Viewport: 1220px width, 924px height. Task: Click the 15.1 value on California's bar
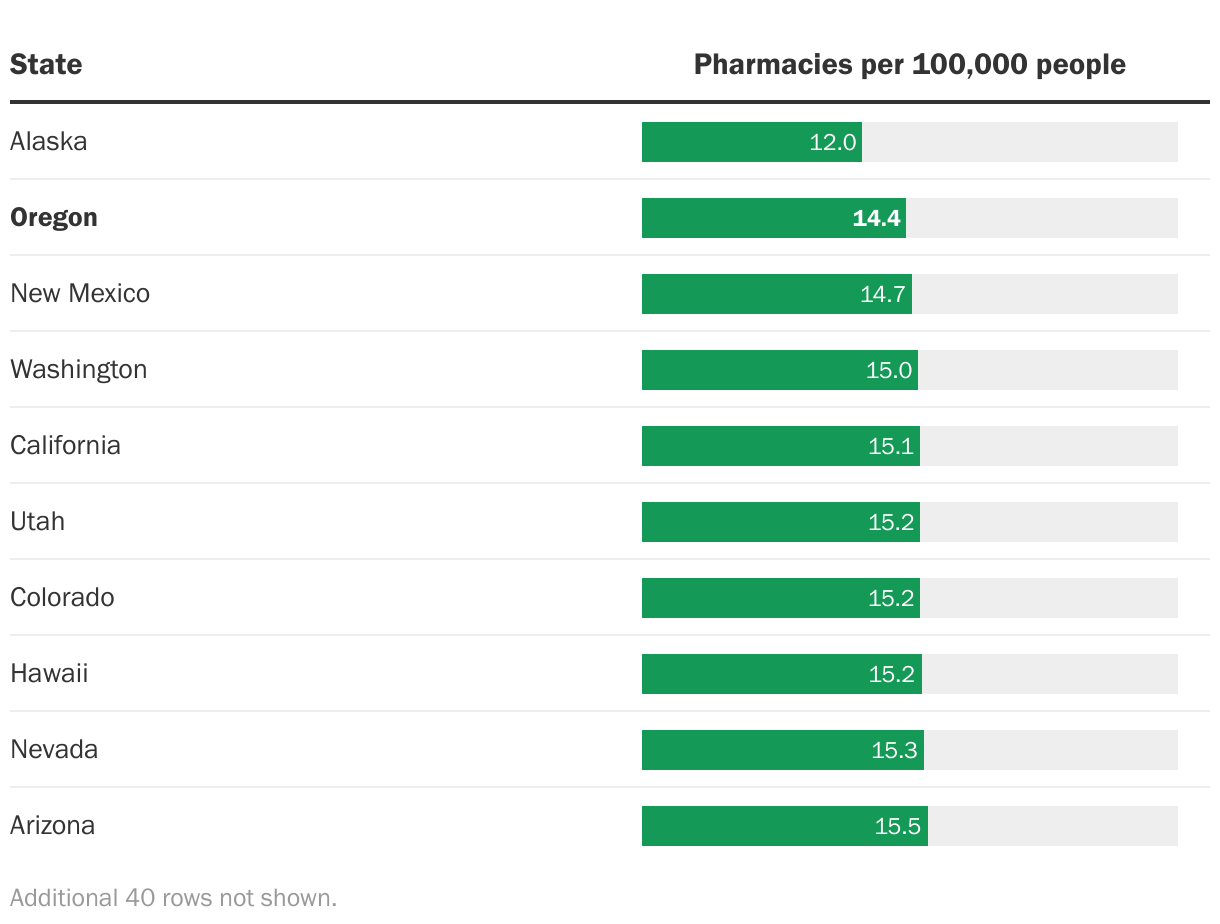(891, 446)
